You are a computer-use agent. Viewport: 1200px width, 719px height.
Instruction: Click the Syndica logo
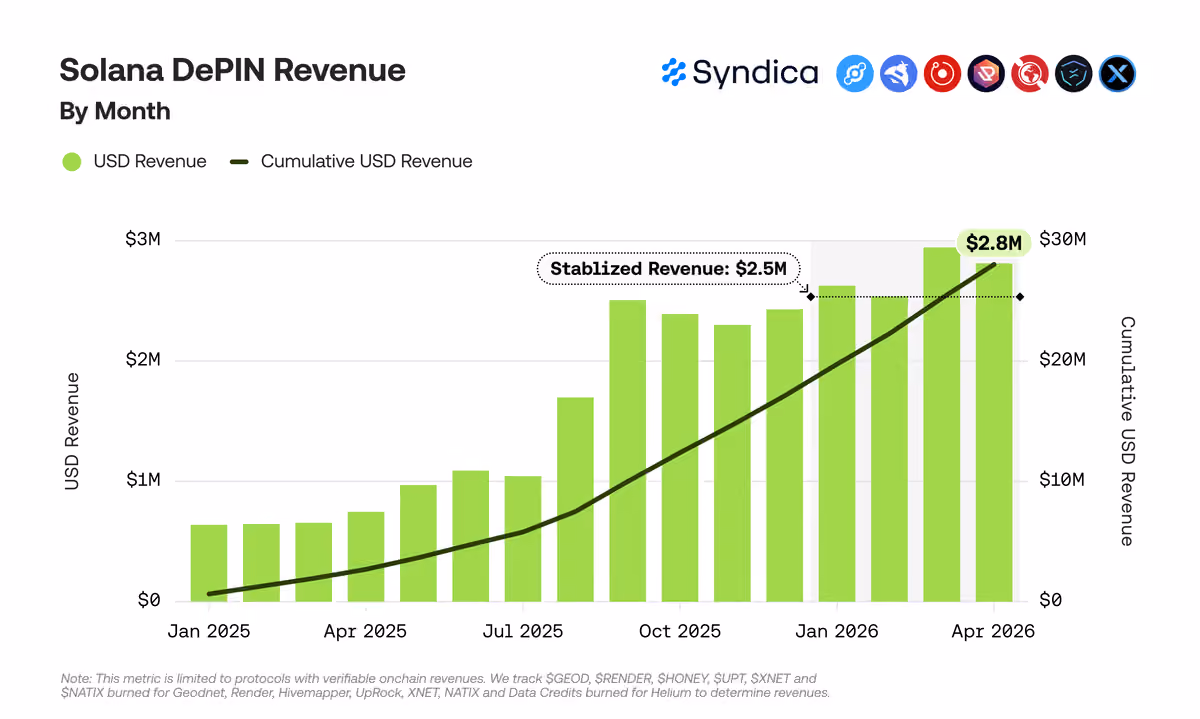(740, 73)
